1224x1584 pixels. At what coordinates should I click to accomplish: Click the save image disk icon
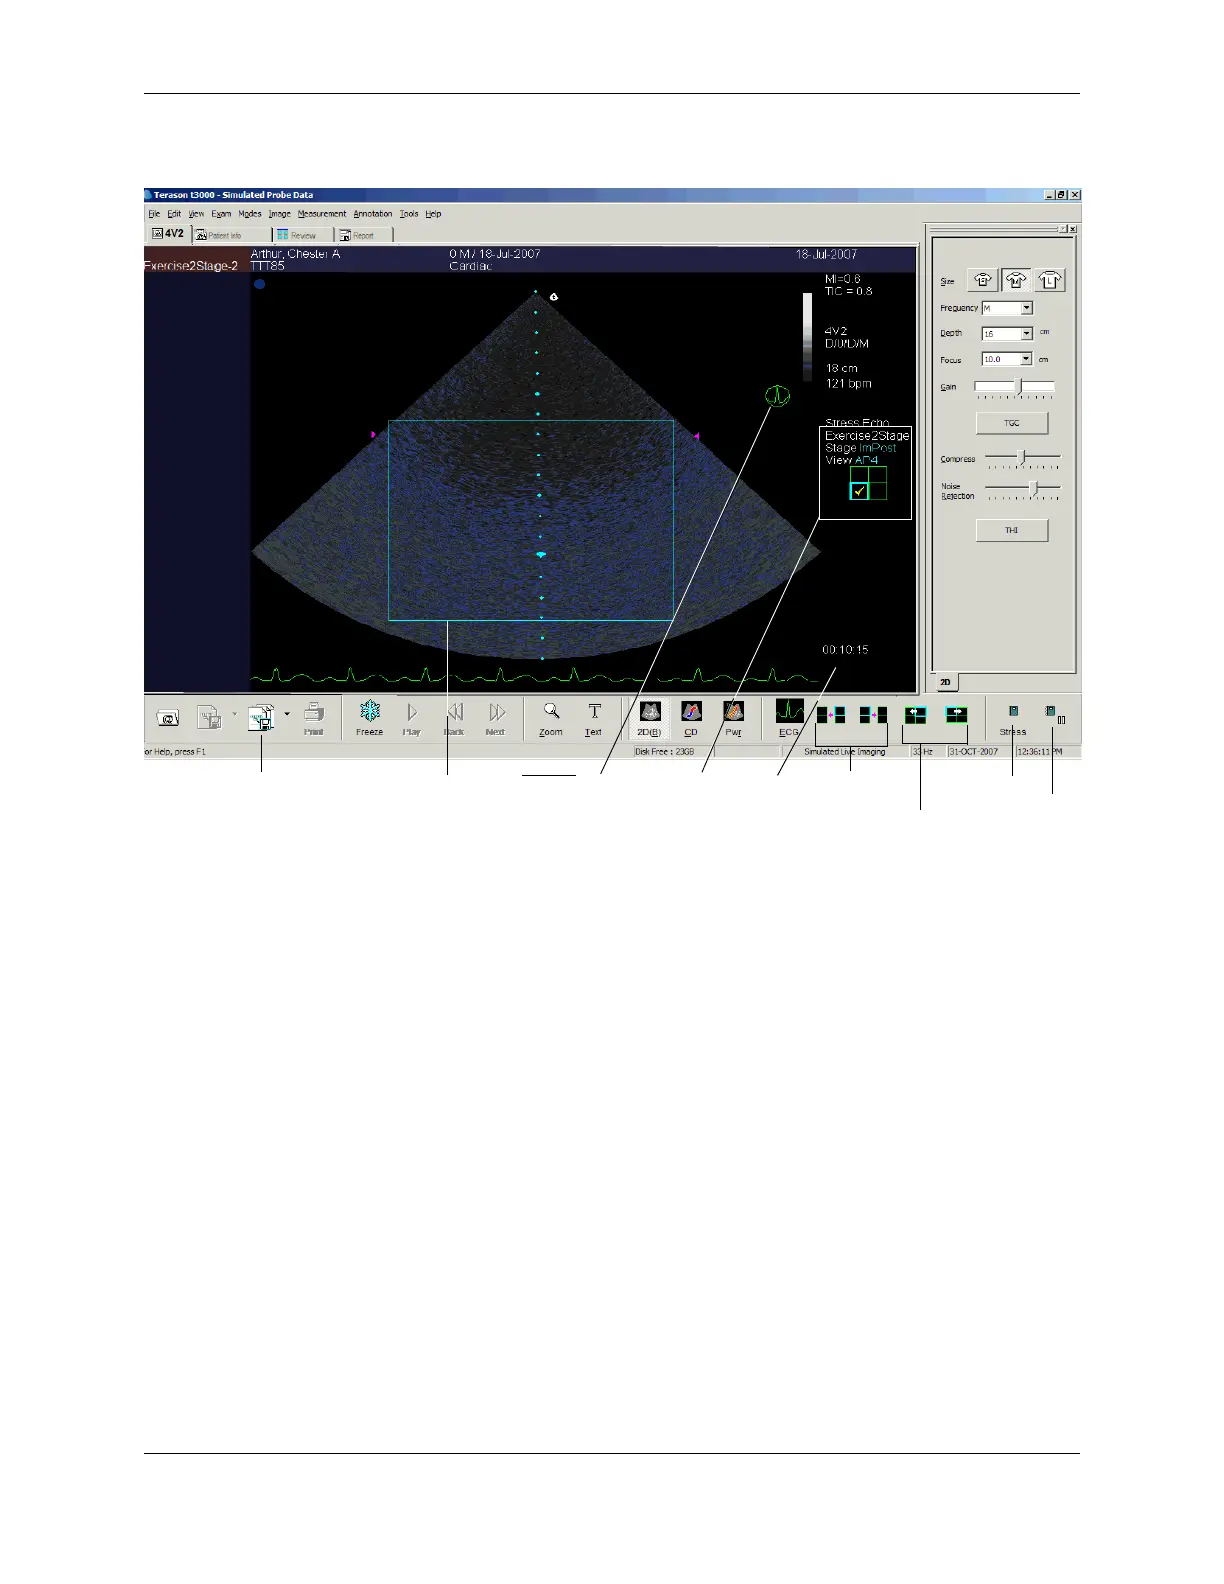tap(261, 717)
